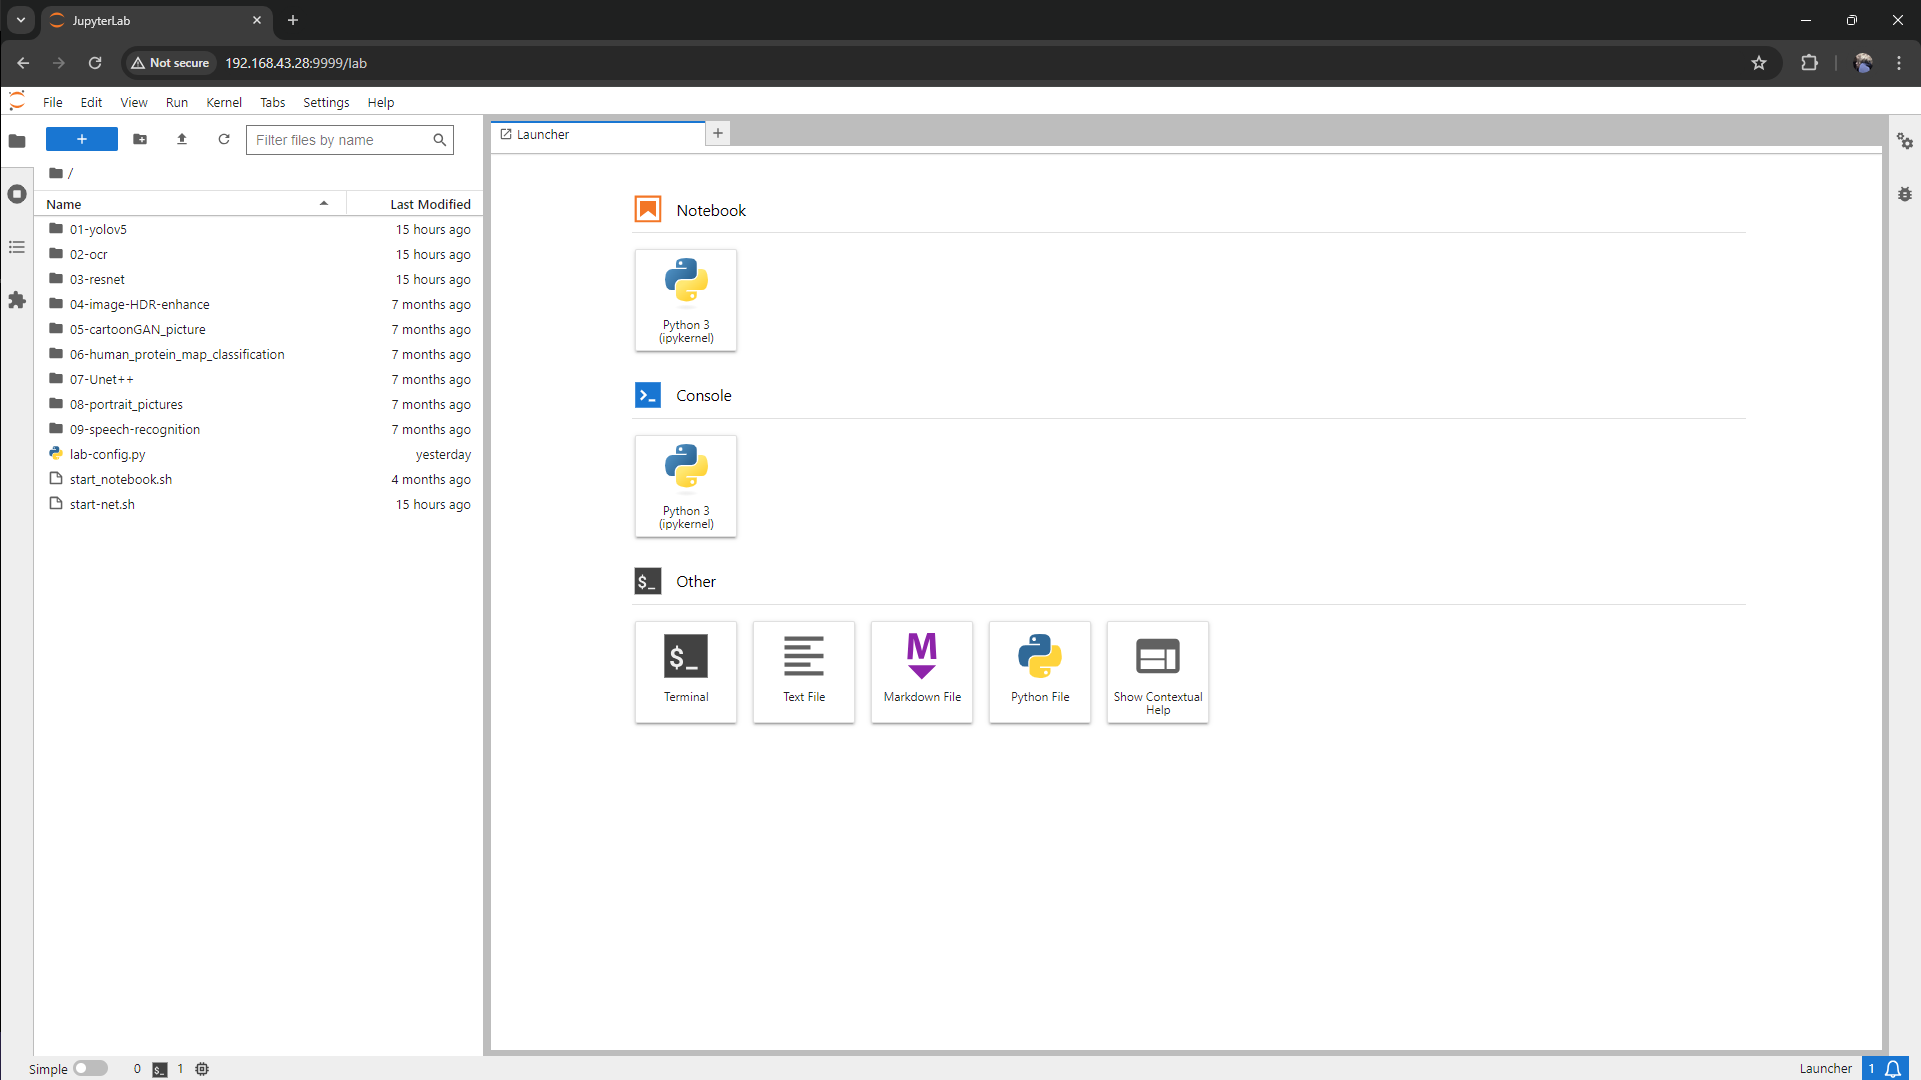Launch a Terminal from the Launcher
The width and height of the screenshot is (1921, 1080).
click(x=686, y=671)
